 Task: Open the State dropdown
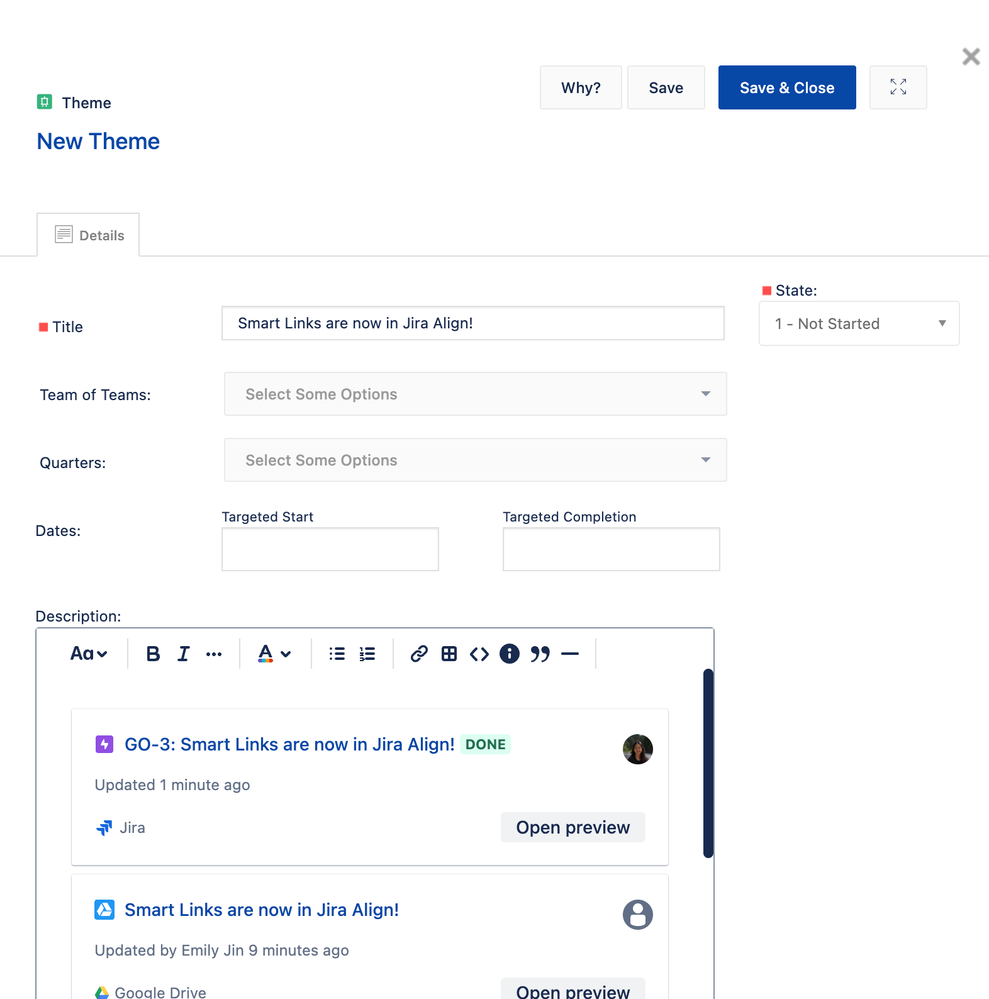pos(859,324)
